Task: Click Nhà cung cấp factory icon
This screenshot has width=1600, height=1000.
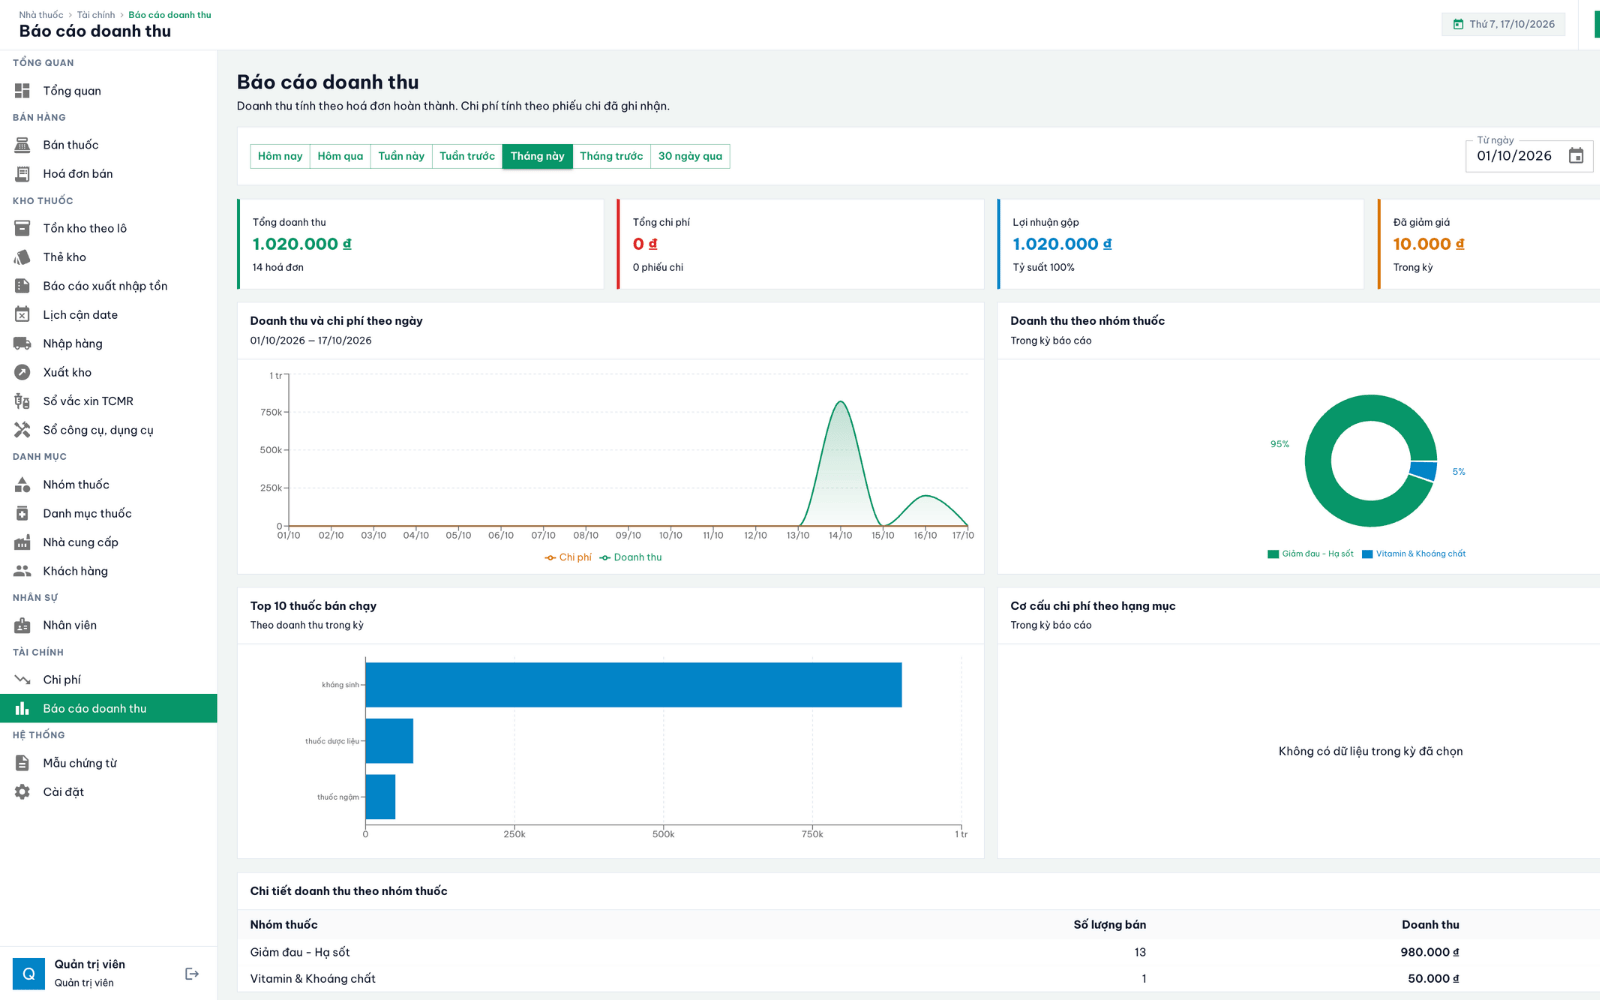Action: click(x=22, y=543)
